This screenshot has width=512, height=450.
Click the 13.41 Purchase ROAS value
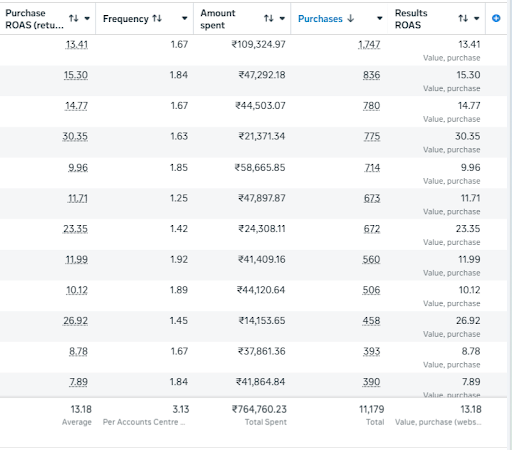[x=77, y=45]
